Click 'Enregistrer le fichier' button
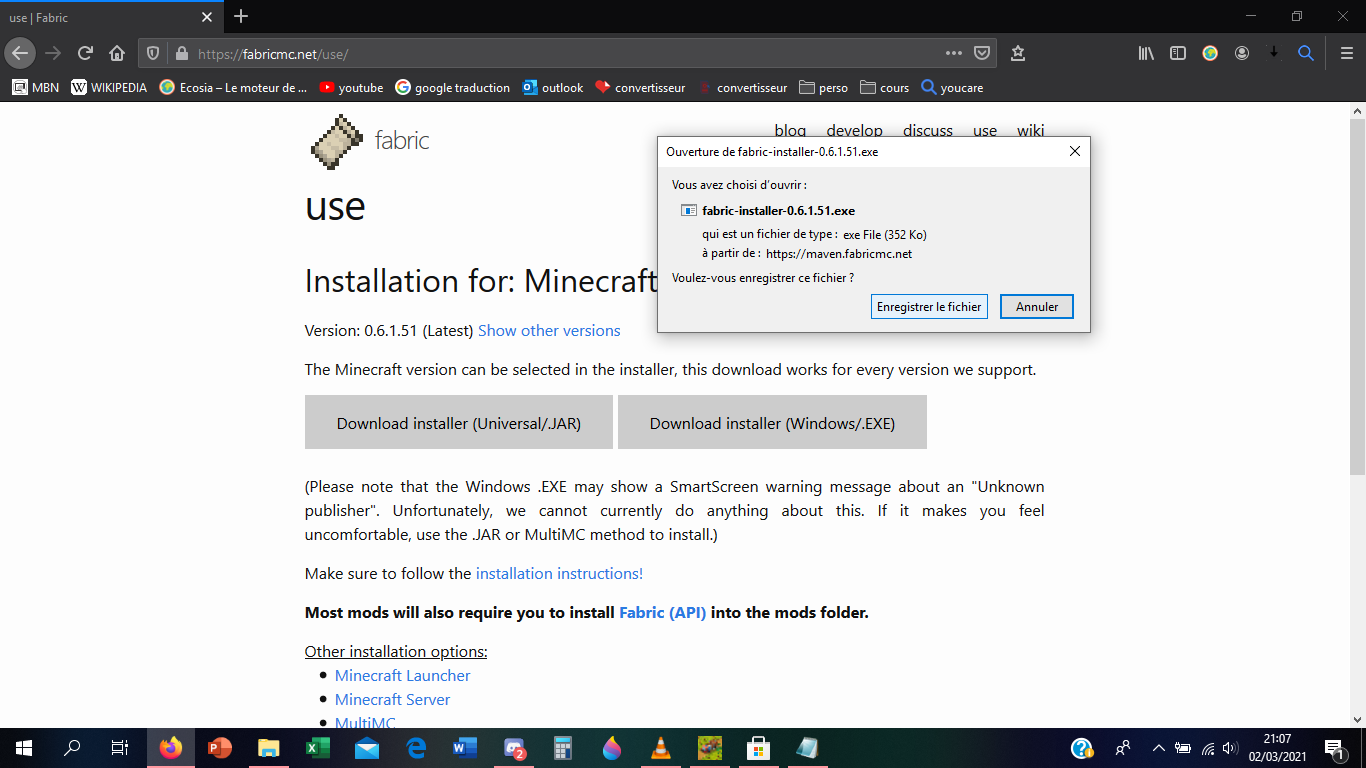 pos(929,307)
